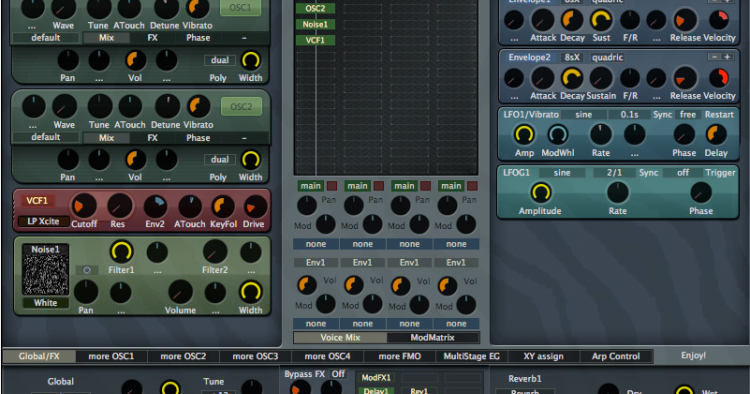Toggle the red mute square of second main channel
The width and height of the screenshot is (750, 394).
(x=378, y=186)
